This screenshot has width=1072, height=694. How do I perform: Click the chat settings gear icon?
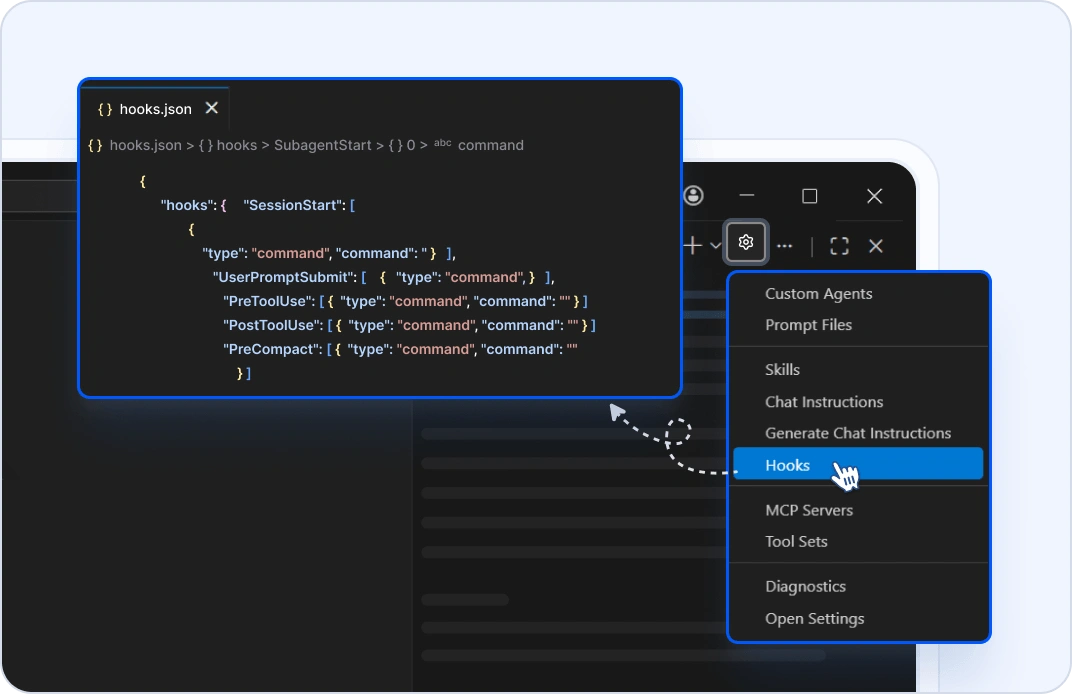pos(746,243)
